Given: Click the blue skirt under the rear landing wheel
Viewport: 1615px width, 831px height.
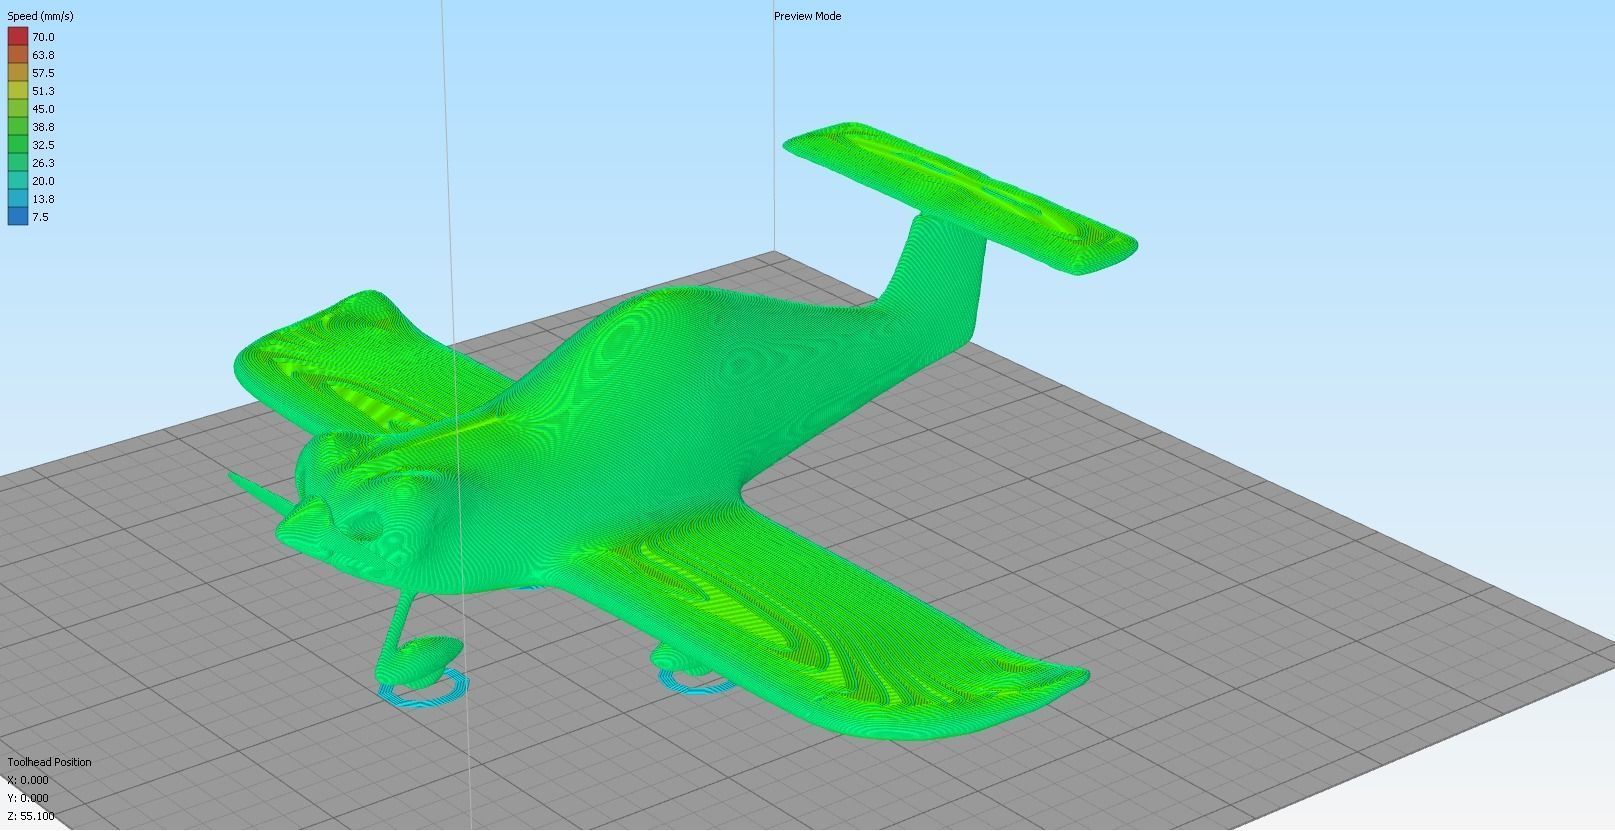Looking at the screenshot, I should coord(697,680).
